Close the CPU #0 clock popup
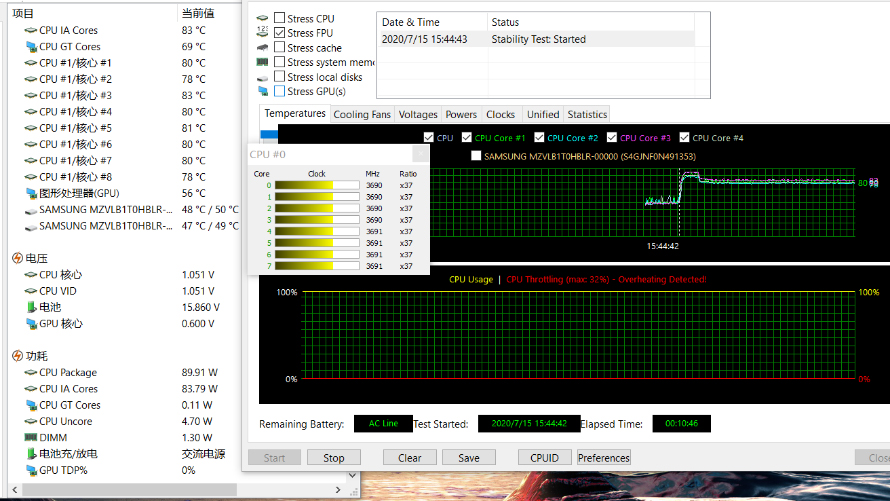This screenshot has height=501, width=890. pyautogui.click(x=421, y=154)
